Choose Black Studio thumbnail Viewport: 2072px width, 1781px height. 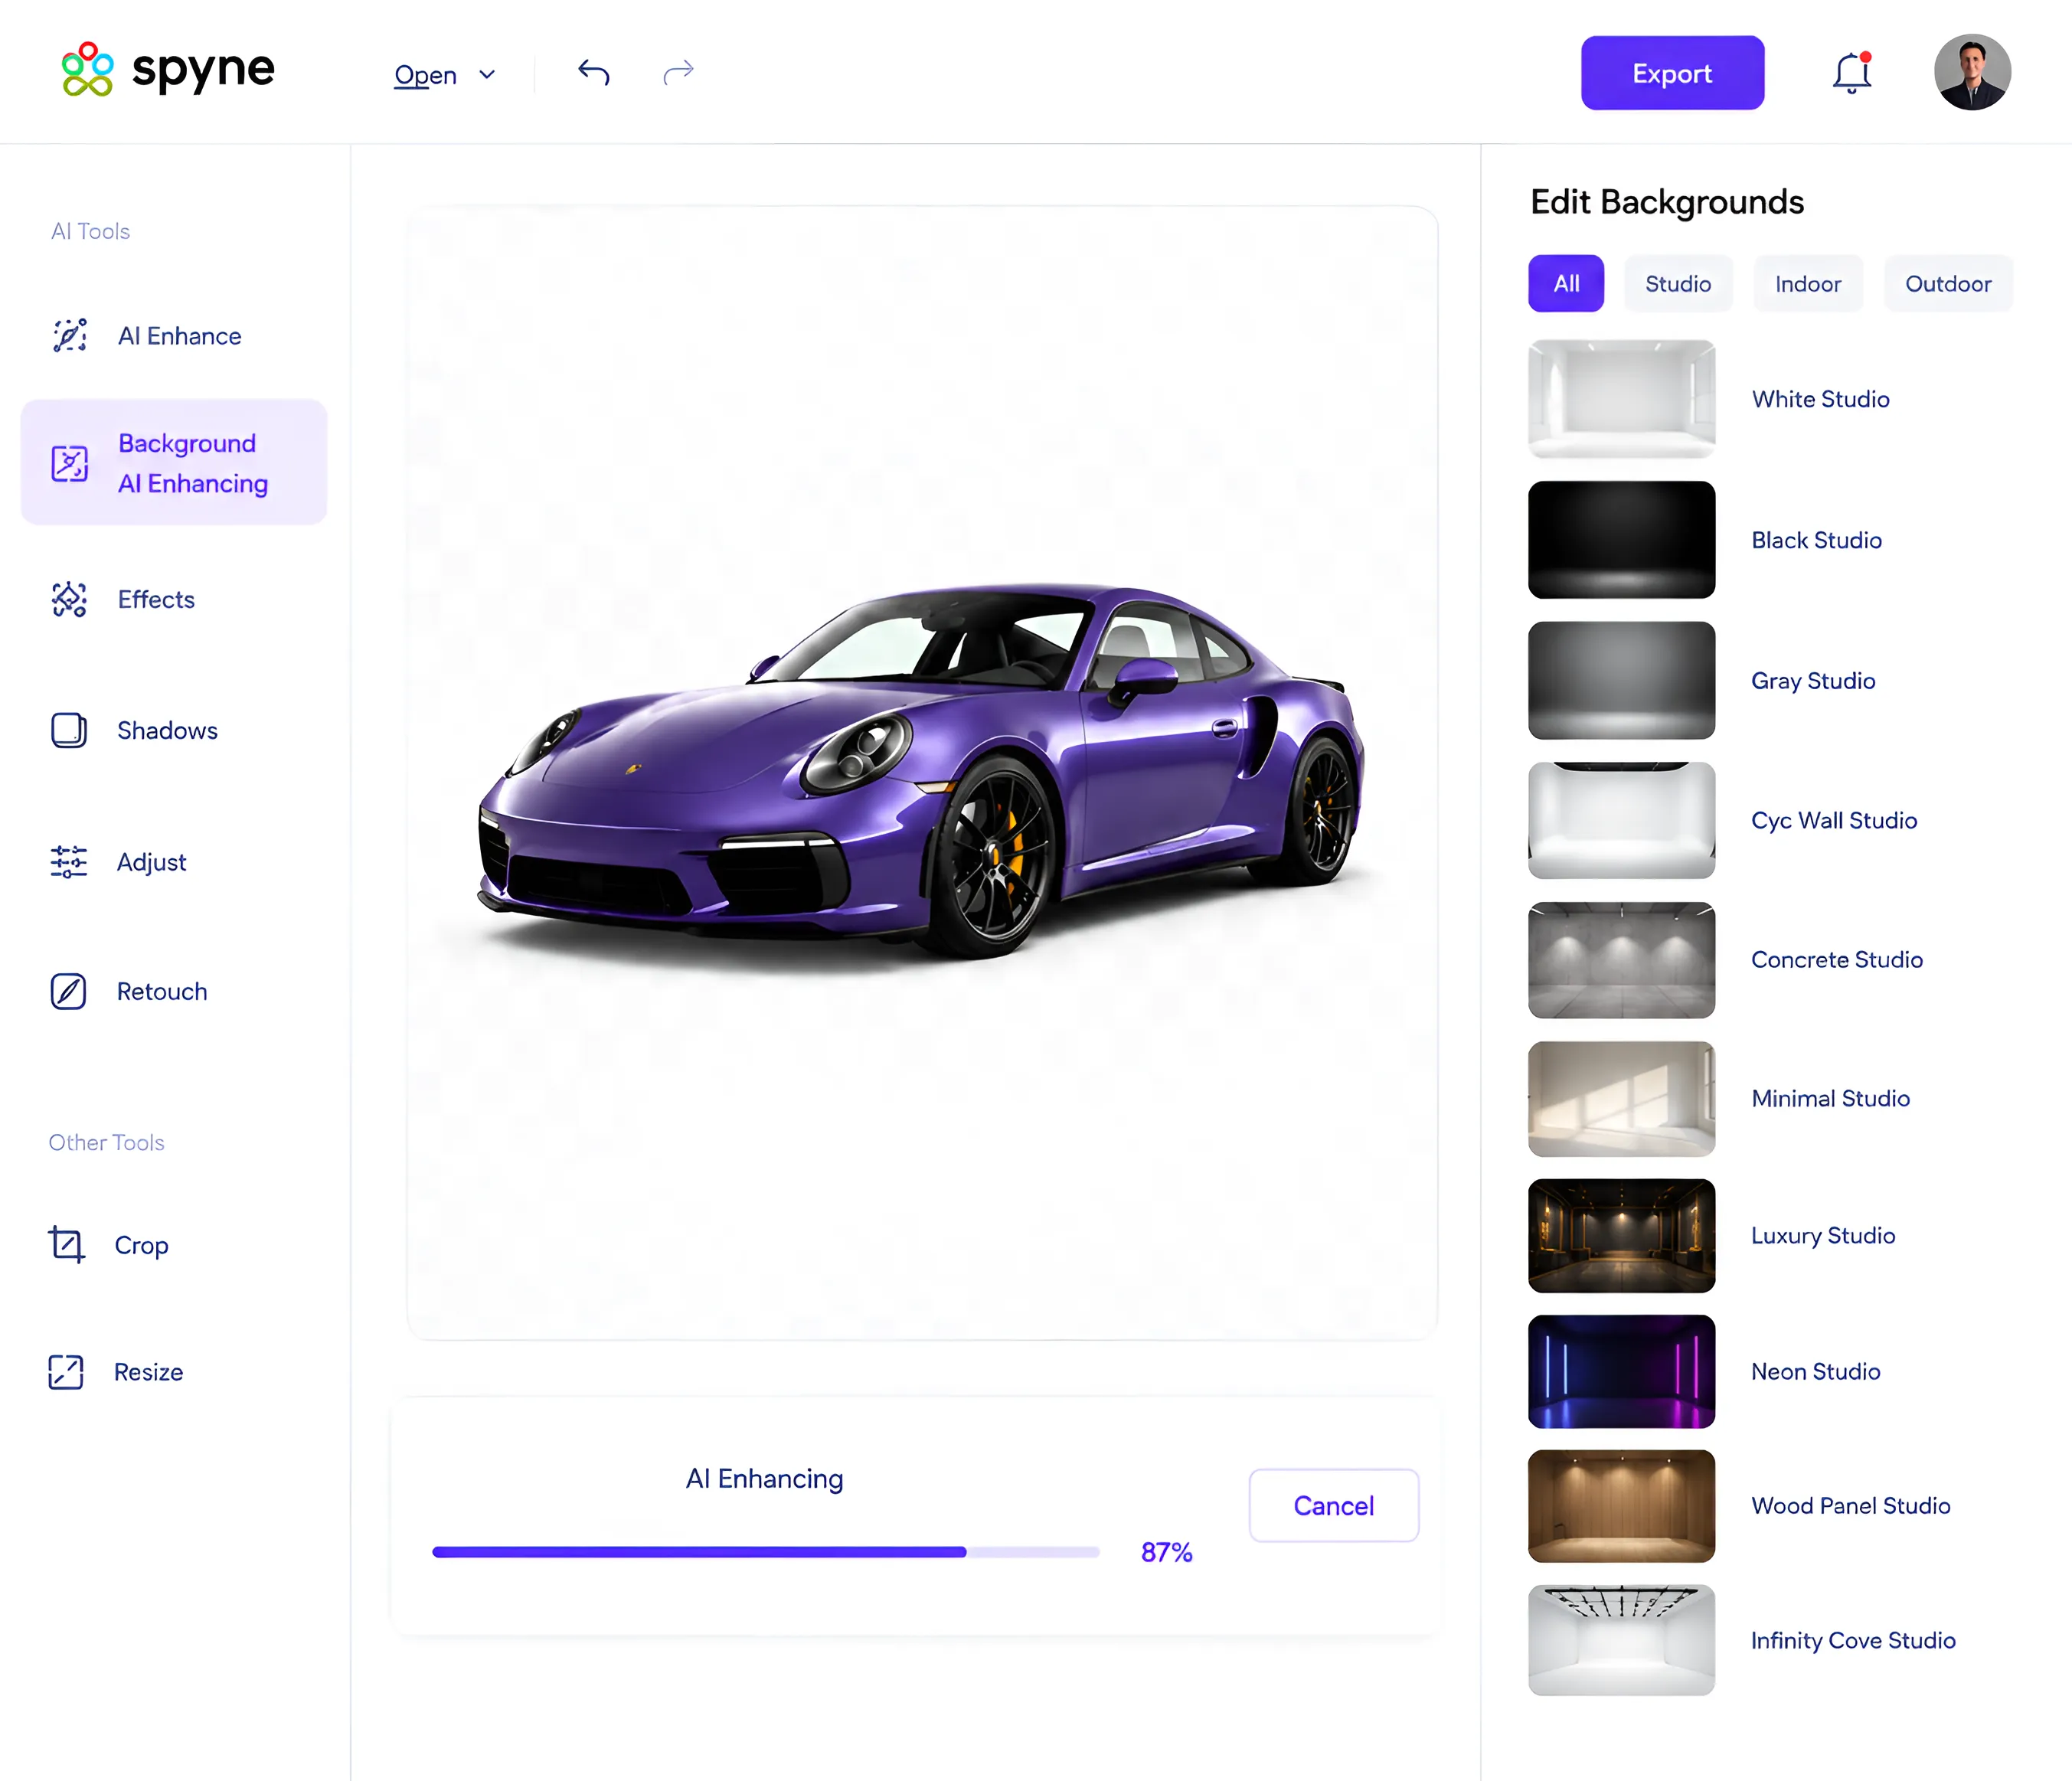pyautogui.click(x=1621, y=540)
